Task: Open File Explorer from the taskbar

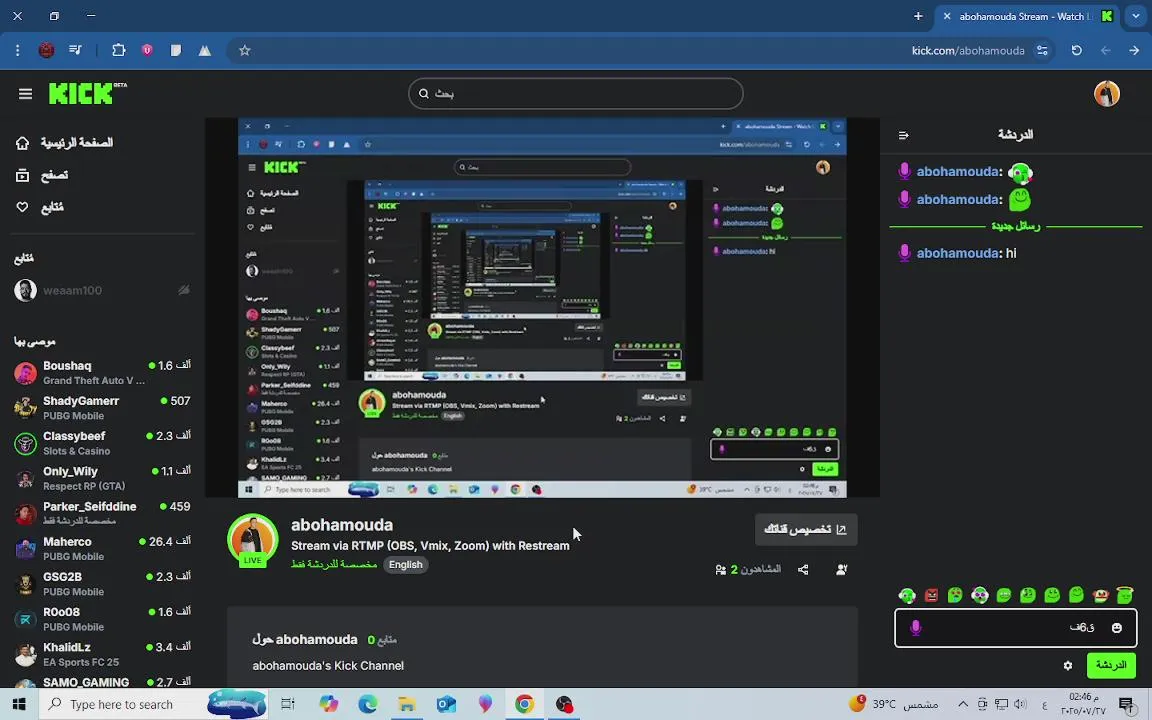Action: (x=407, y=705)
